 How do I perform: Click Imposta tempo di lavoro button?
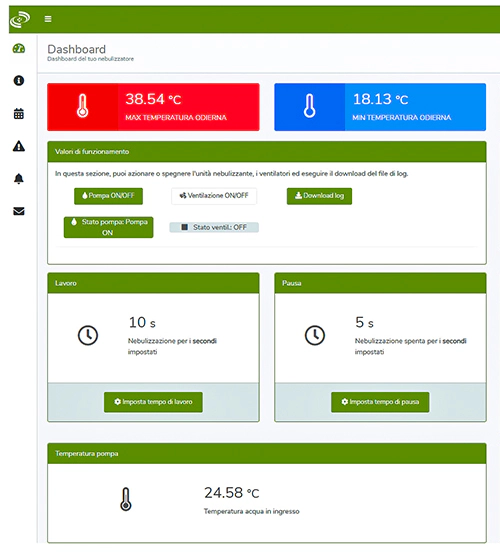tap(153, 402)
